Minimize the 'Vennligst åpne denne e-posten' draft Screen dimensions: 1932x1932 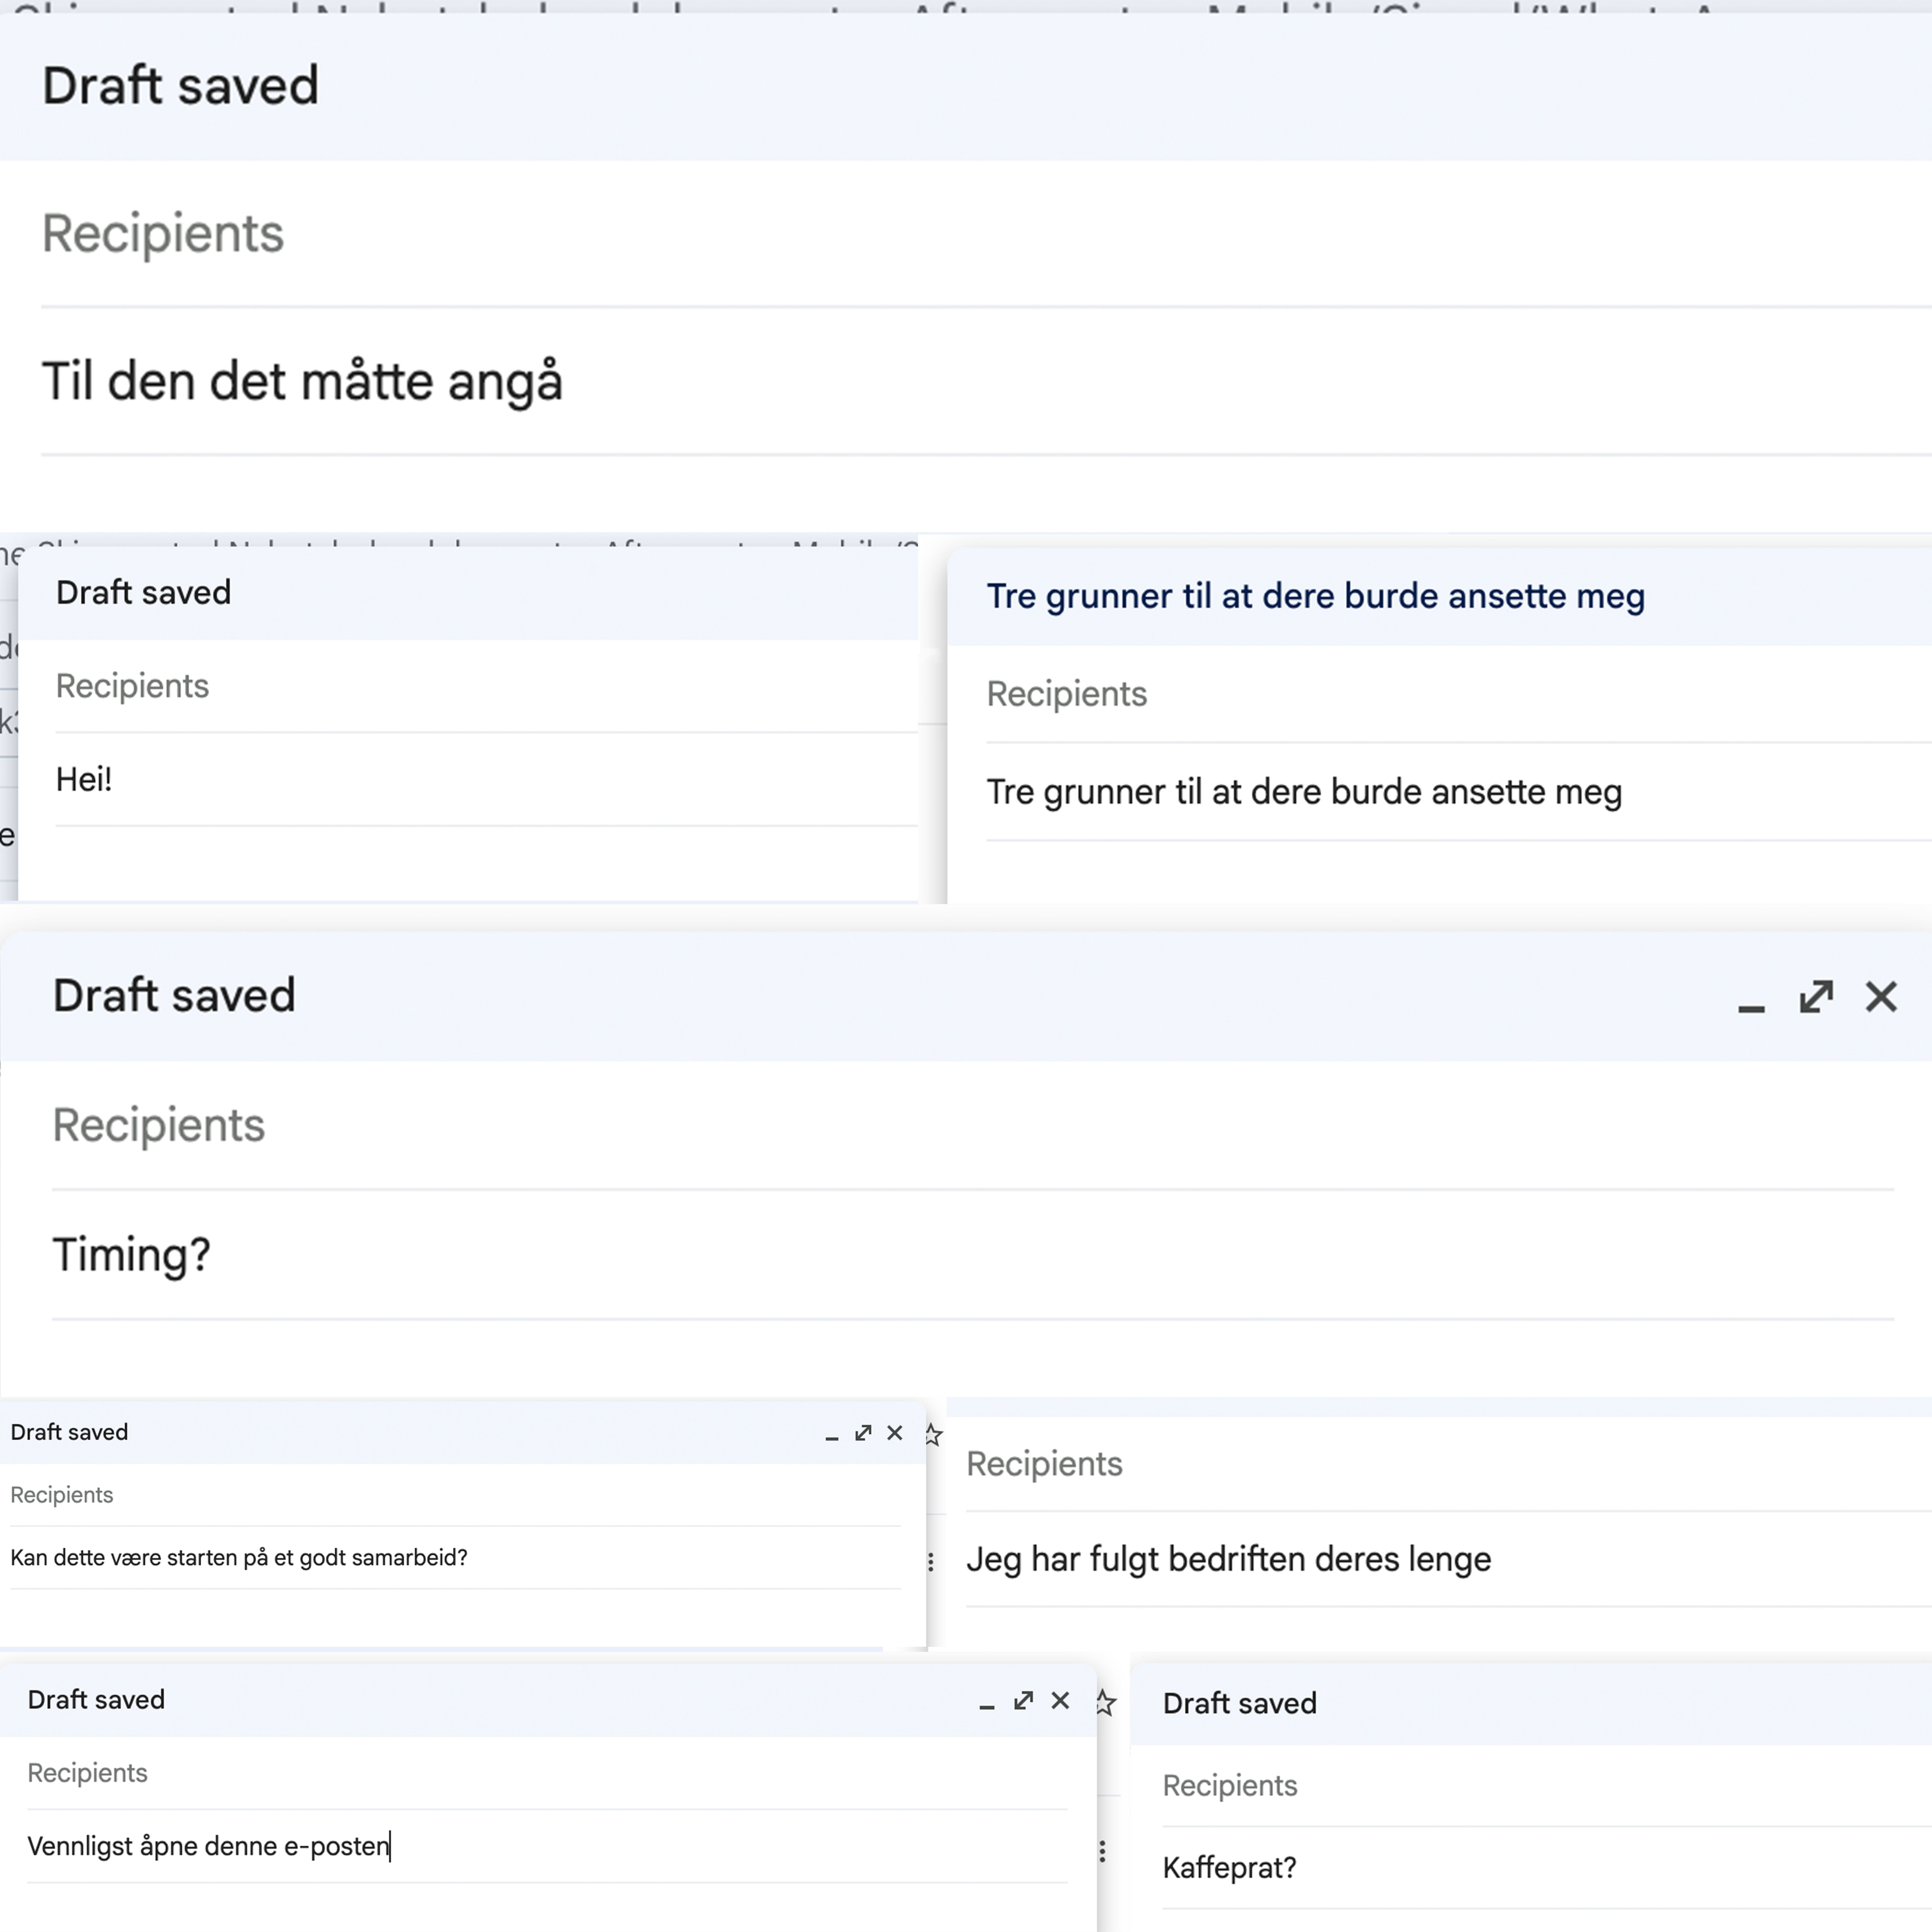click(x=987, y=1707)
